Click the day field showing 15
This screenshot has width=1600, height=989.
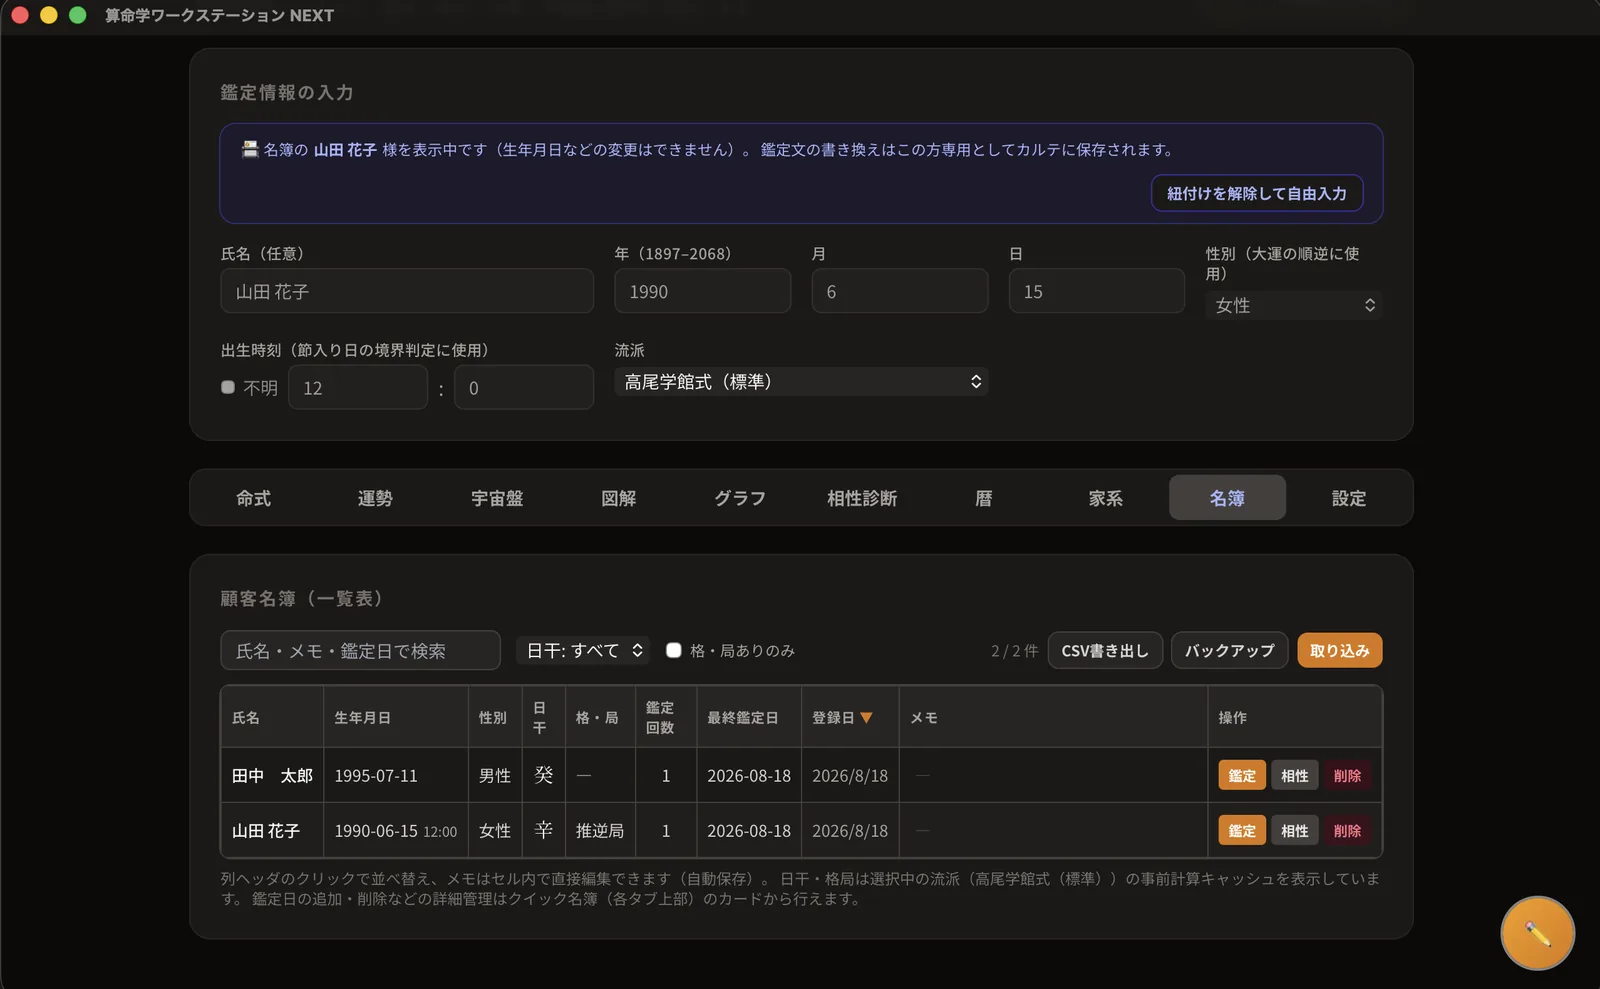pos(1097,291)
